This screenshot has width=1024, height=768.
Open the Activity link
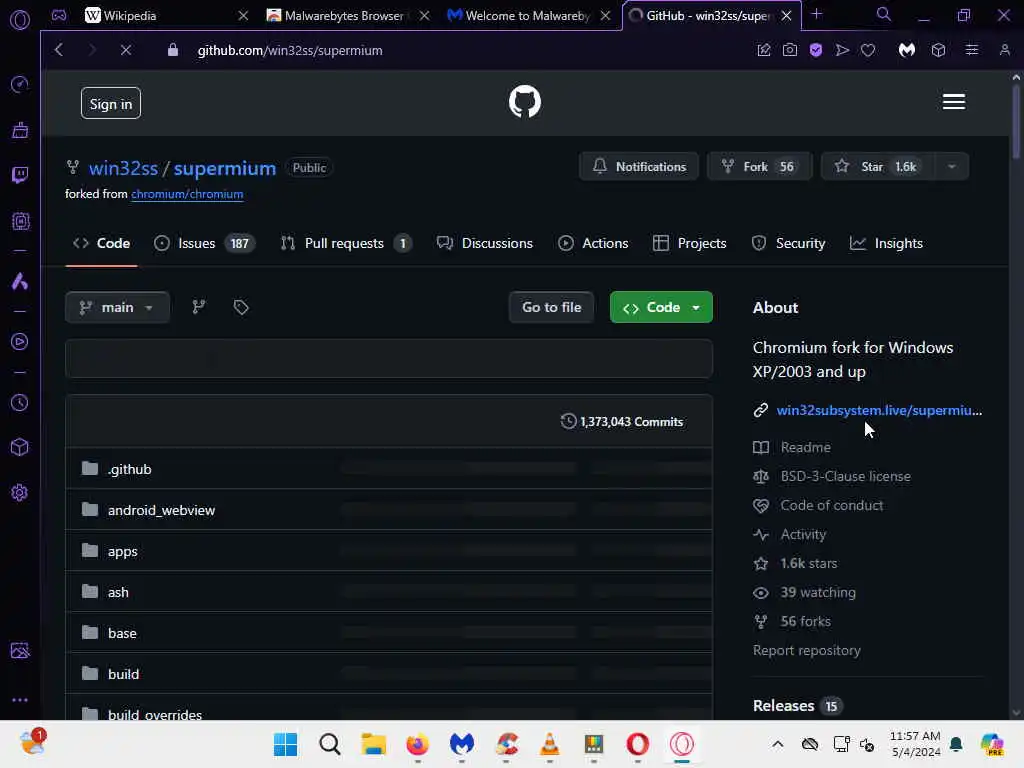click(803, 534)
